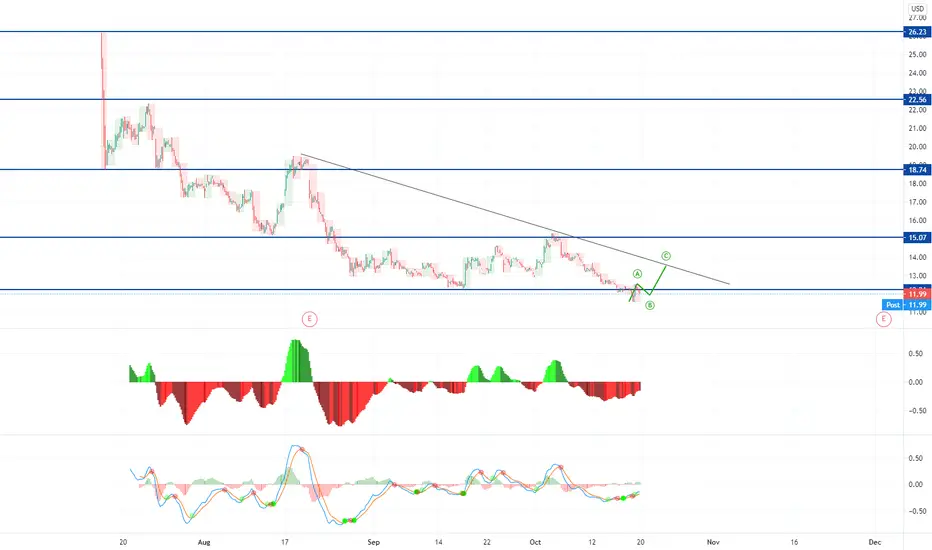
Task: Click the Aug date on time axis
Action: pos(204,542)
